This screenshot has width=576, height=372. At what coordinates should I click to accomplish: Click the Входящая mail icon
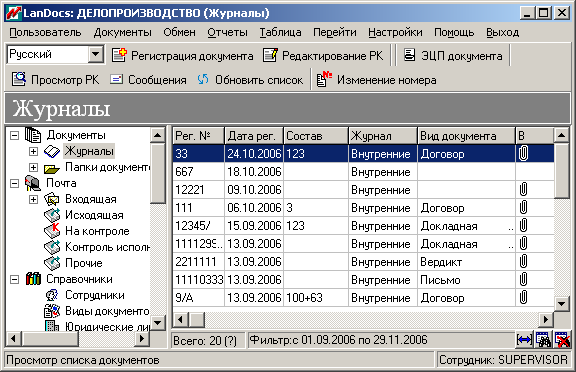(52, 199)
